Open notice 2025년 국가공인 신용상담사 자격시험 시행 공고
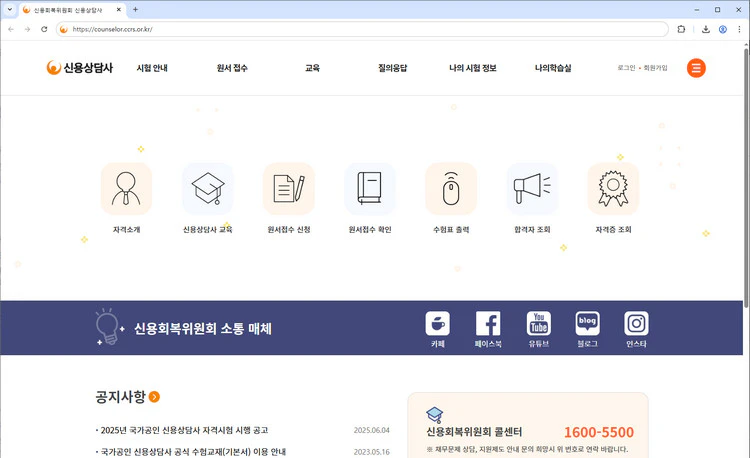 tap(184, 430)
